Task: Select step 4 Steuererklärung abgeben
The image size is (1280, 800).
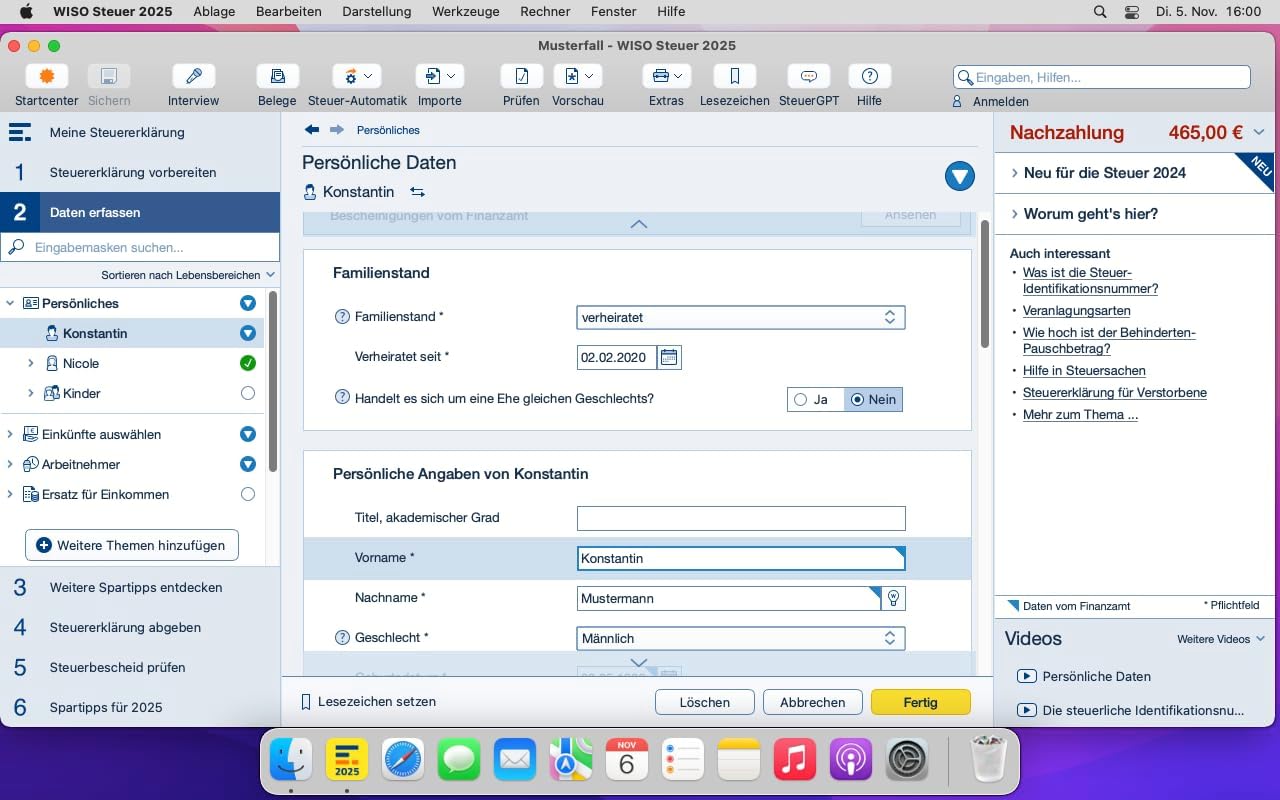Action: click(140, 627)
